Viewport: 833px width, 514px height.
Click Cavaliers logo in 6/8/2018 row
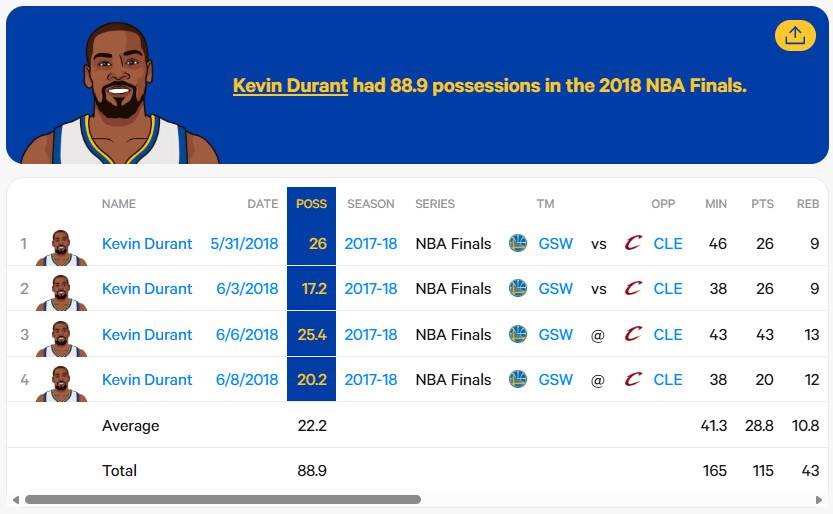coord(633,379)
